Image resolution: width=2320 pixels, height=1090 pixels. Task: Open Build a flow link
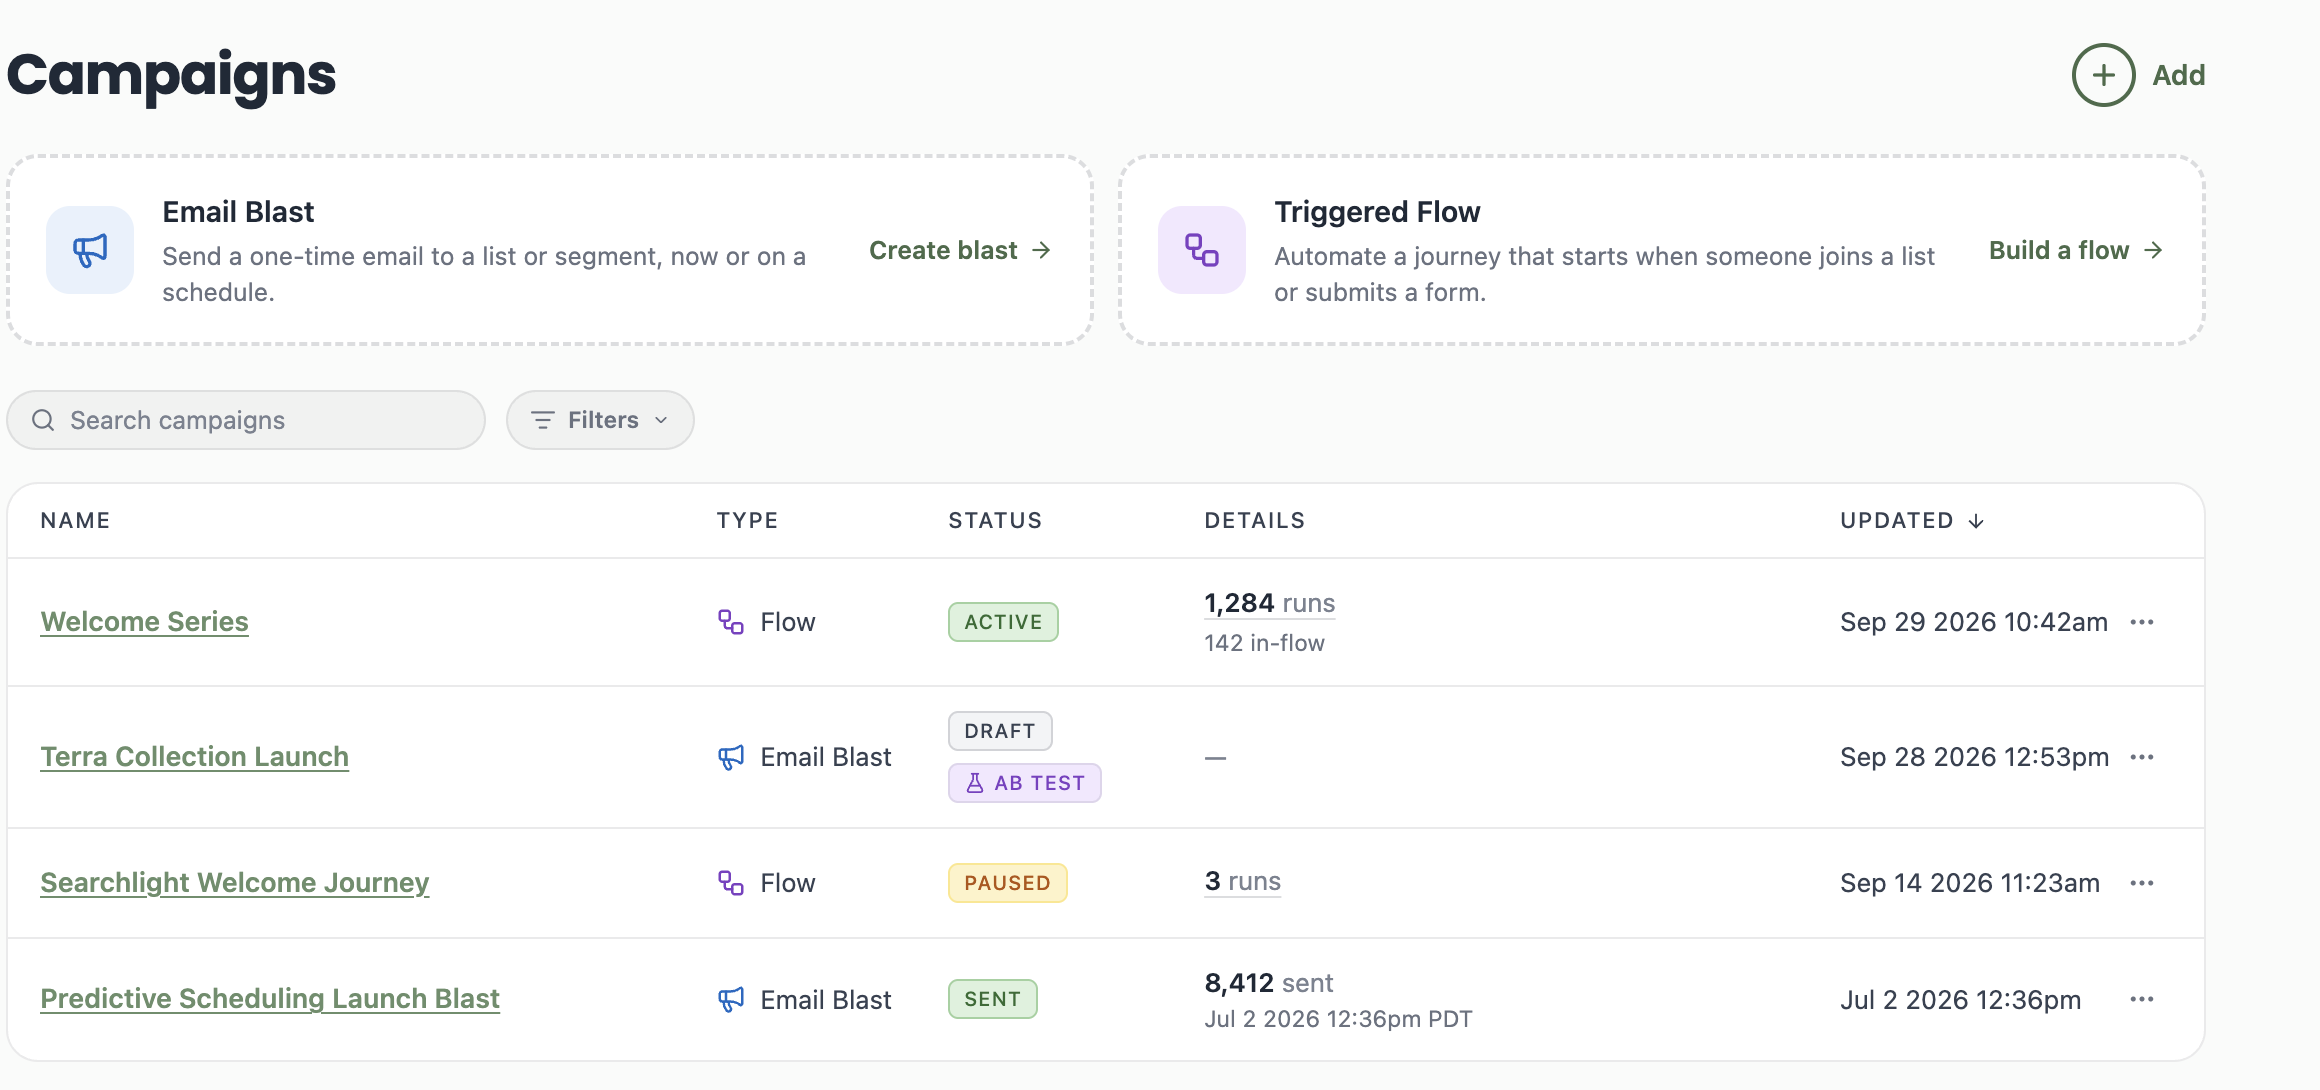coord(2076,250)
